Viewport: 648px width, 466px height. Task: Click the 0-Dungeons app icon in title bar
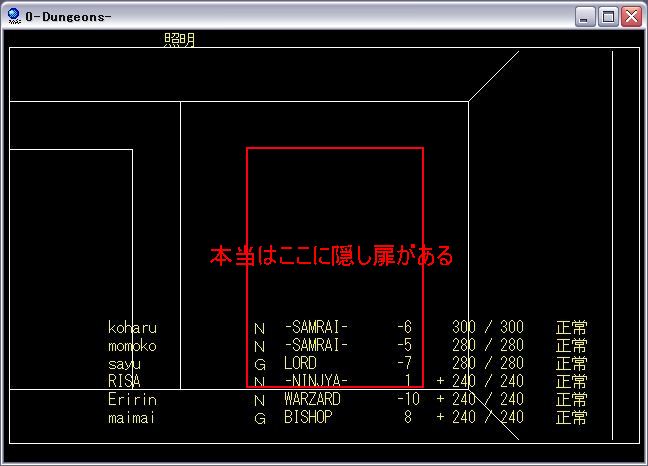coord(13,16)
